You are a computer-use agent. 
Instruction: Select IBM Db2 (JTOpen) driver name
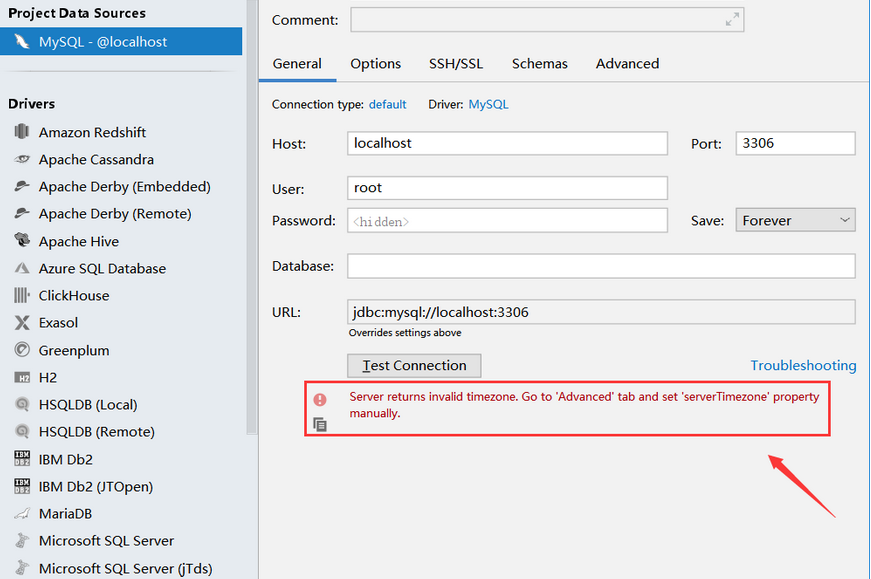click(x=96, y=487)
